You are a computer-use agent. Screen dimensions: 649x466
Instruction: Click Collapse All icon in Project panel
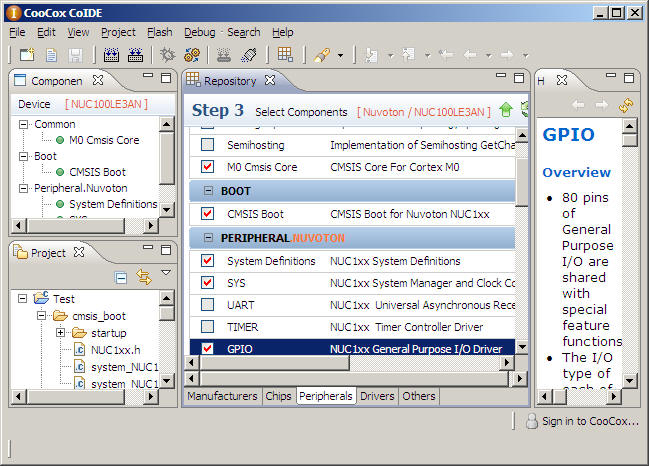pos(121,277)
